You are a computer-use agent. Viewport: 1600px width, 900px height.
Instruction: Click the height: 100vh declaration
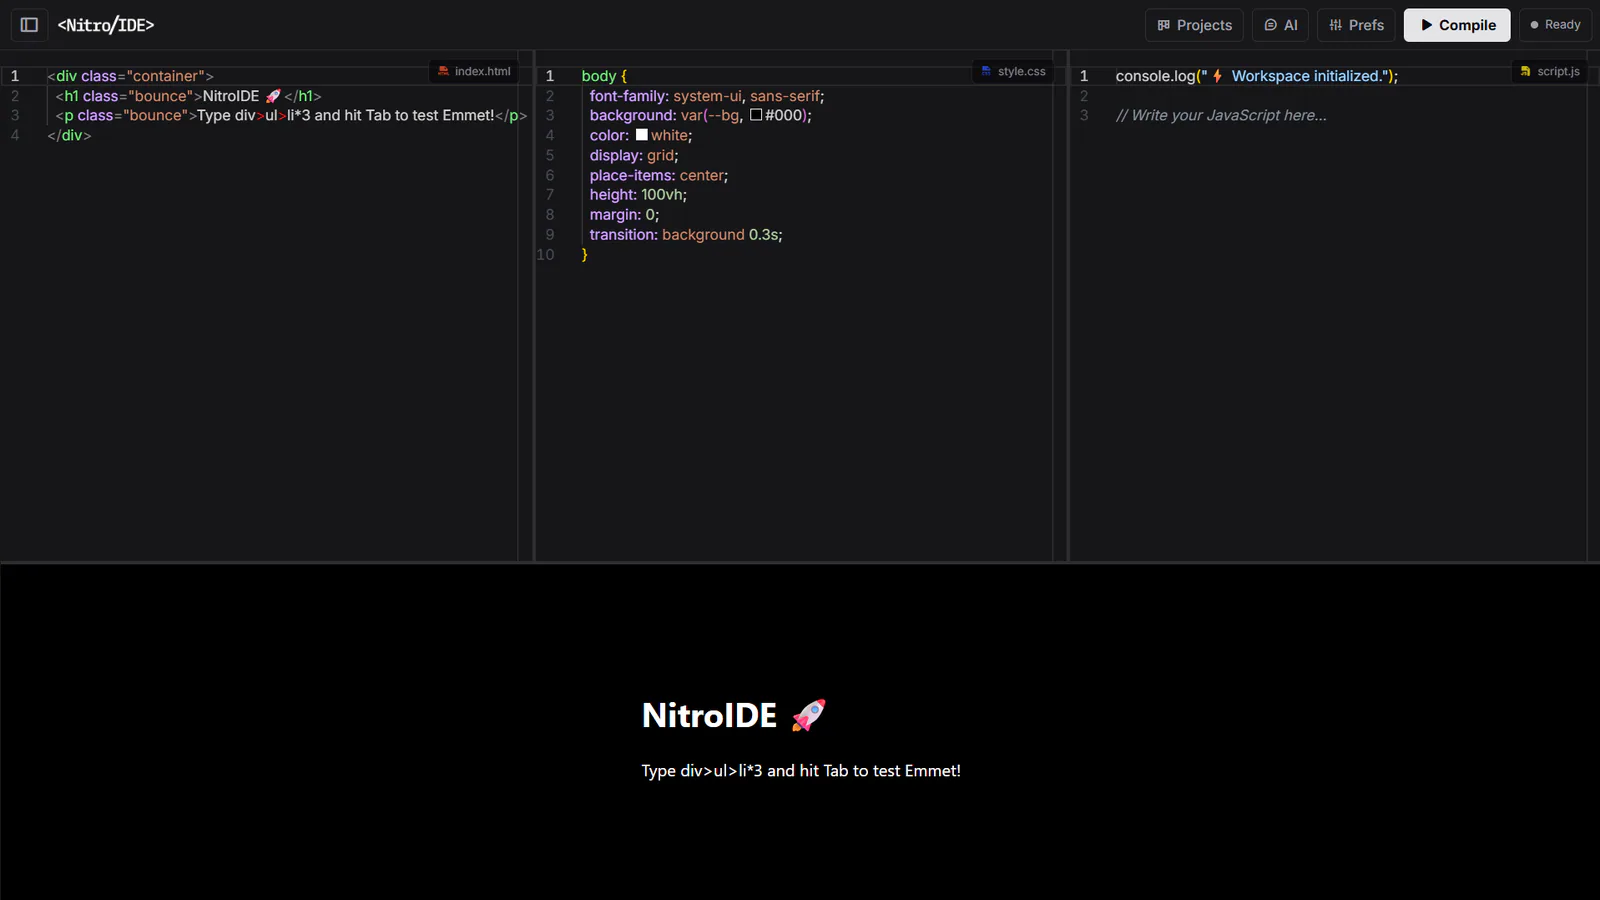[x=638, y=195]
